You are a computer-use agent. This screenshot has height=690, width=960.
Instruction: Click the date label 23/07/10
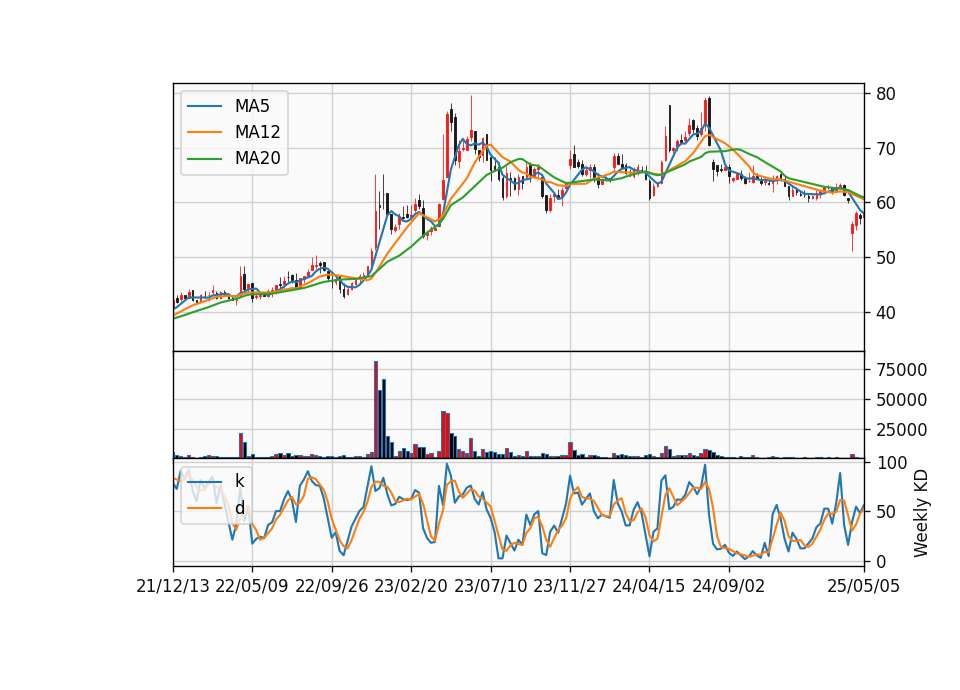490,586
